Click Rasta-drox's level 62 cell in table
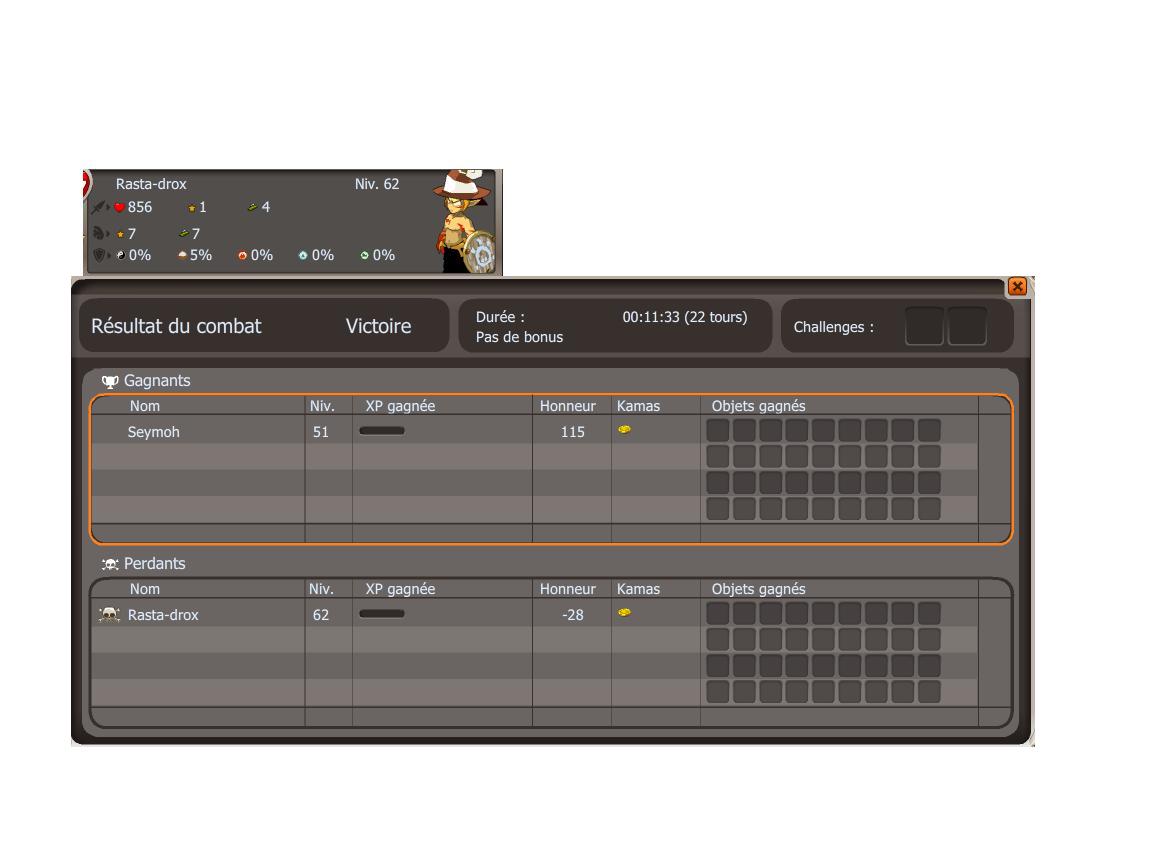This screenshot has height=864, width=1152. 321,615
